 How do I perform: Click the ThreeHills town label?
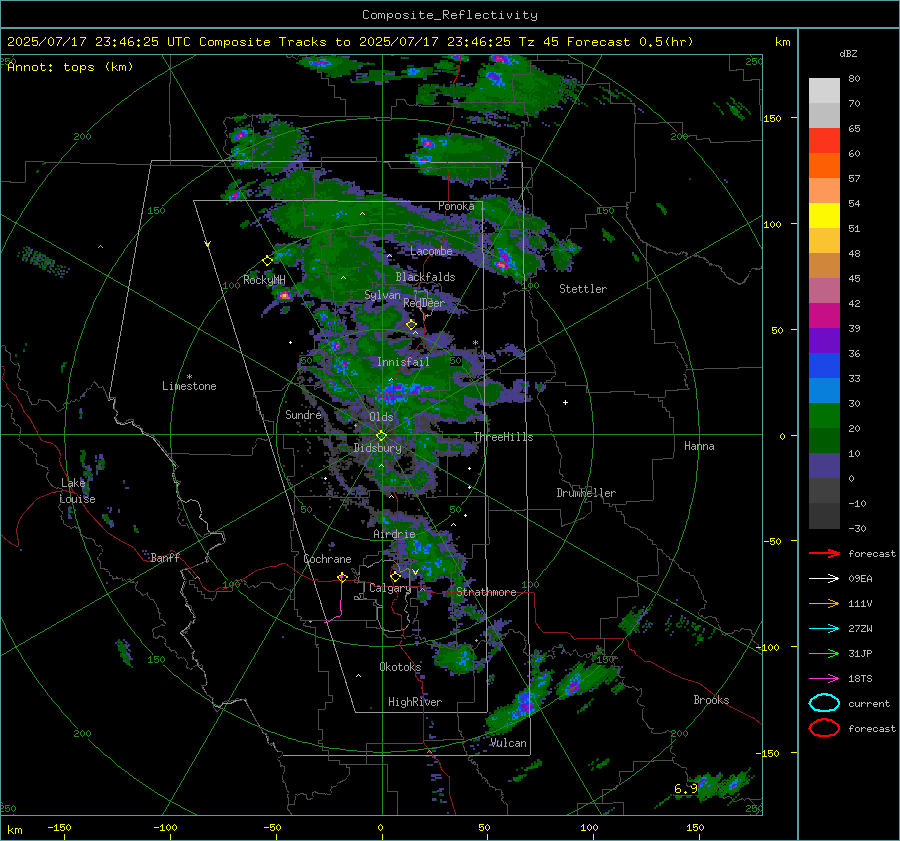(503, 437)
